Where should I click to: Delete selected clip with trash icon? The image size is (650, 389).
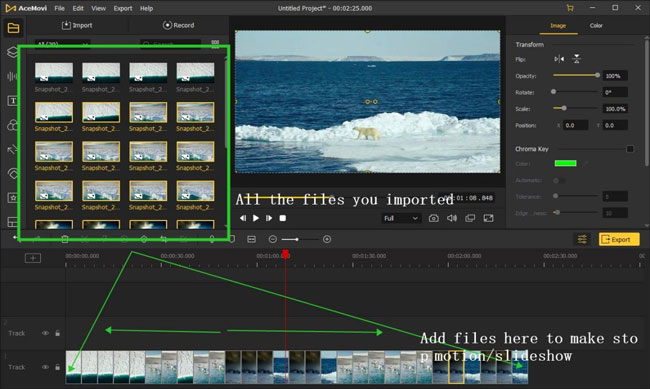tap(65, 239)
